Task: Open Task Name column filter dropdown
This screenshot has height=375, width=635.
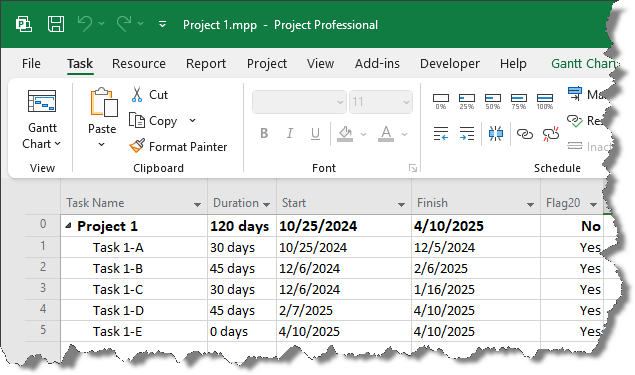Action: pos(197,205)
